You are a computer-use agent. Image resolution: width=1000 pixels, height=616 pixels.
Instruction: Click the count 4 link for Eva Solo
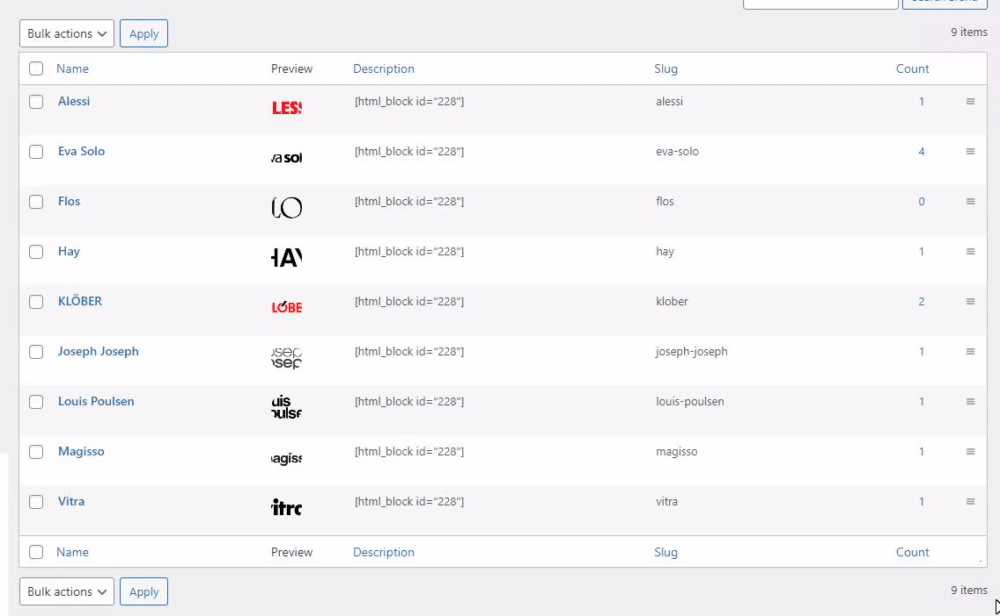click(921, 151)
